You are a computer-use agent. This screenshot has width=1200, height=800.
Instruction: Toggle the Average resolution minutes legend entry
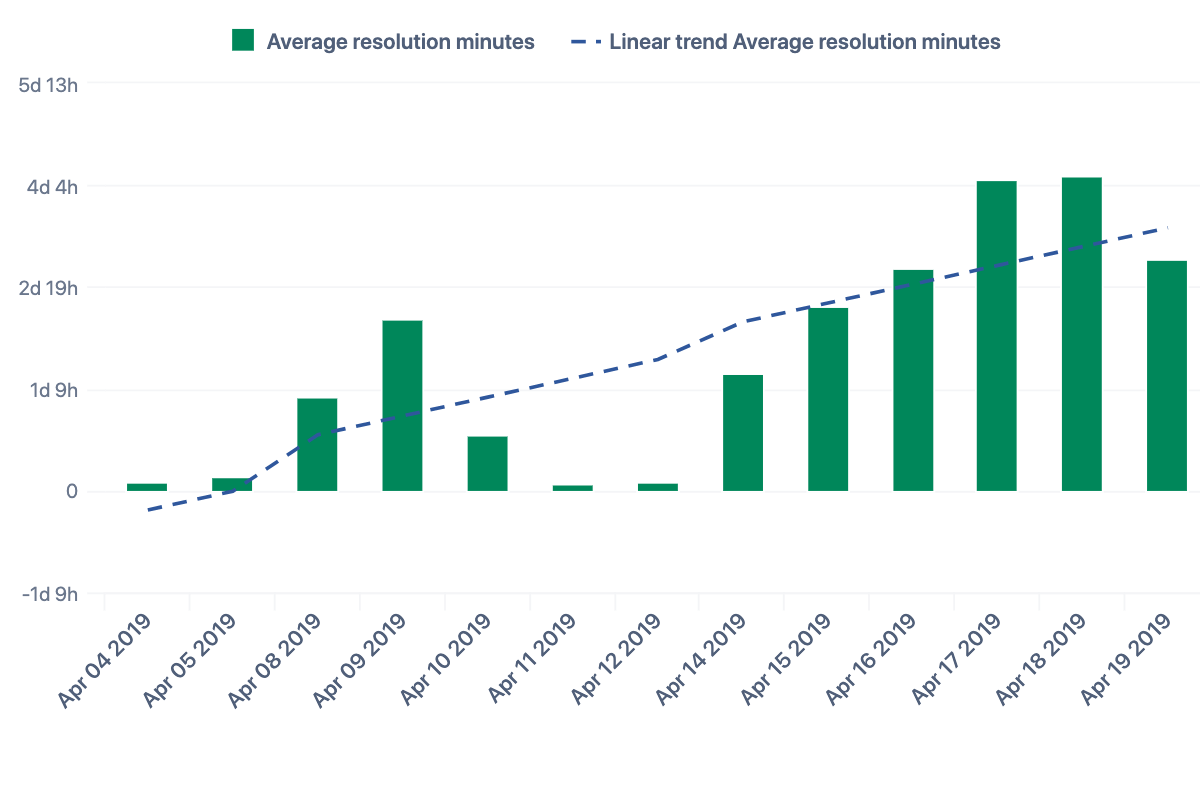coord(384,41)
